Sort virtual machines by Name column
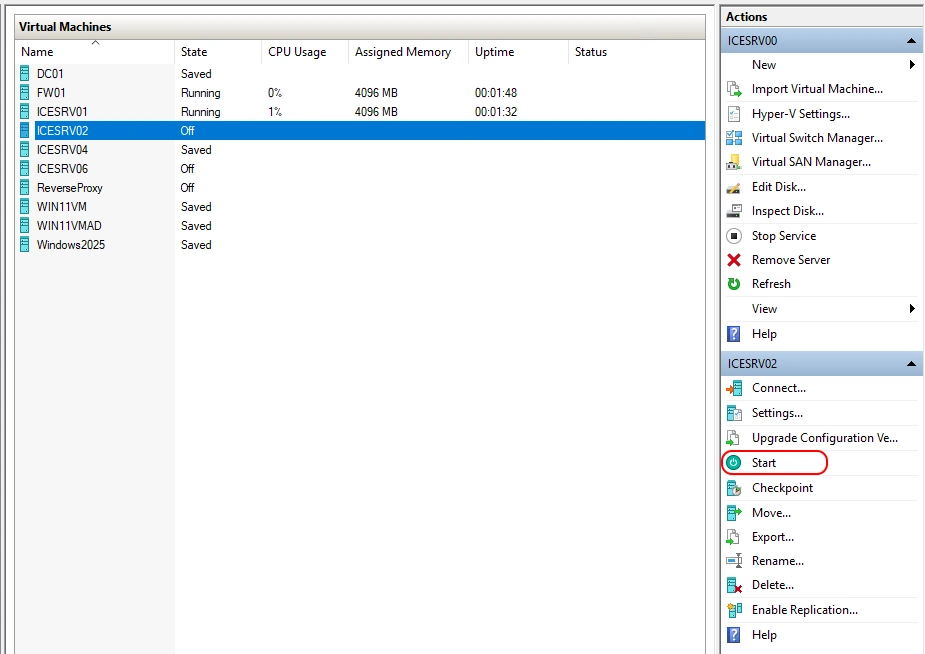925x654 pixels. pyautogui.click(x=38, y=52)
